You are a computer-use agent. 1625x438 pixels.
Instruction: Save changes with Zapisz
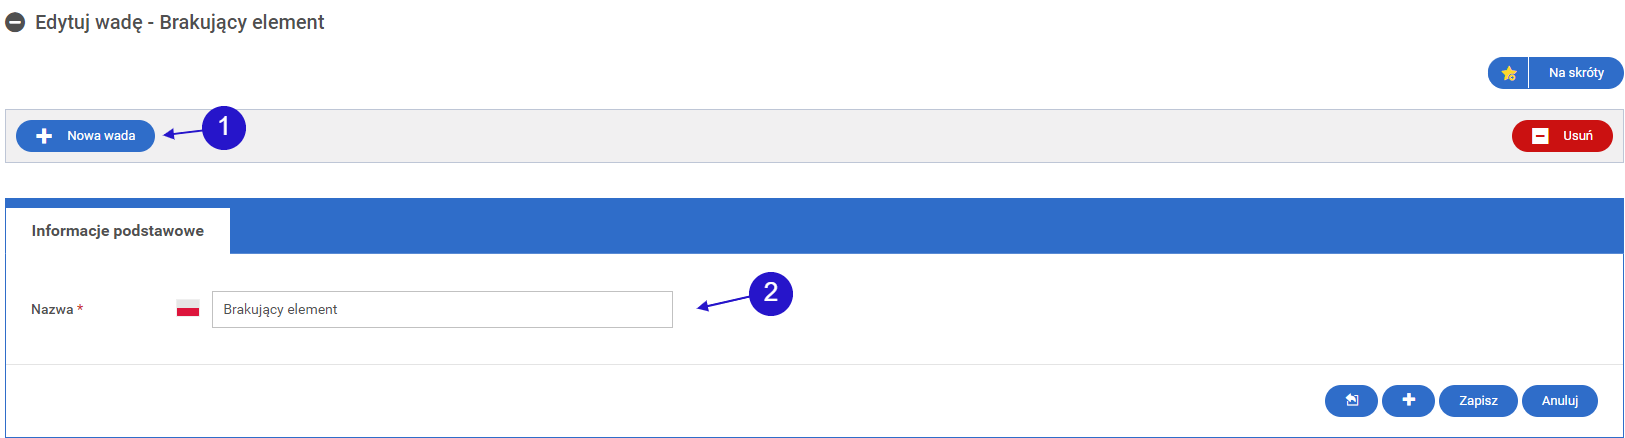(x=1478, y=401)
